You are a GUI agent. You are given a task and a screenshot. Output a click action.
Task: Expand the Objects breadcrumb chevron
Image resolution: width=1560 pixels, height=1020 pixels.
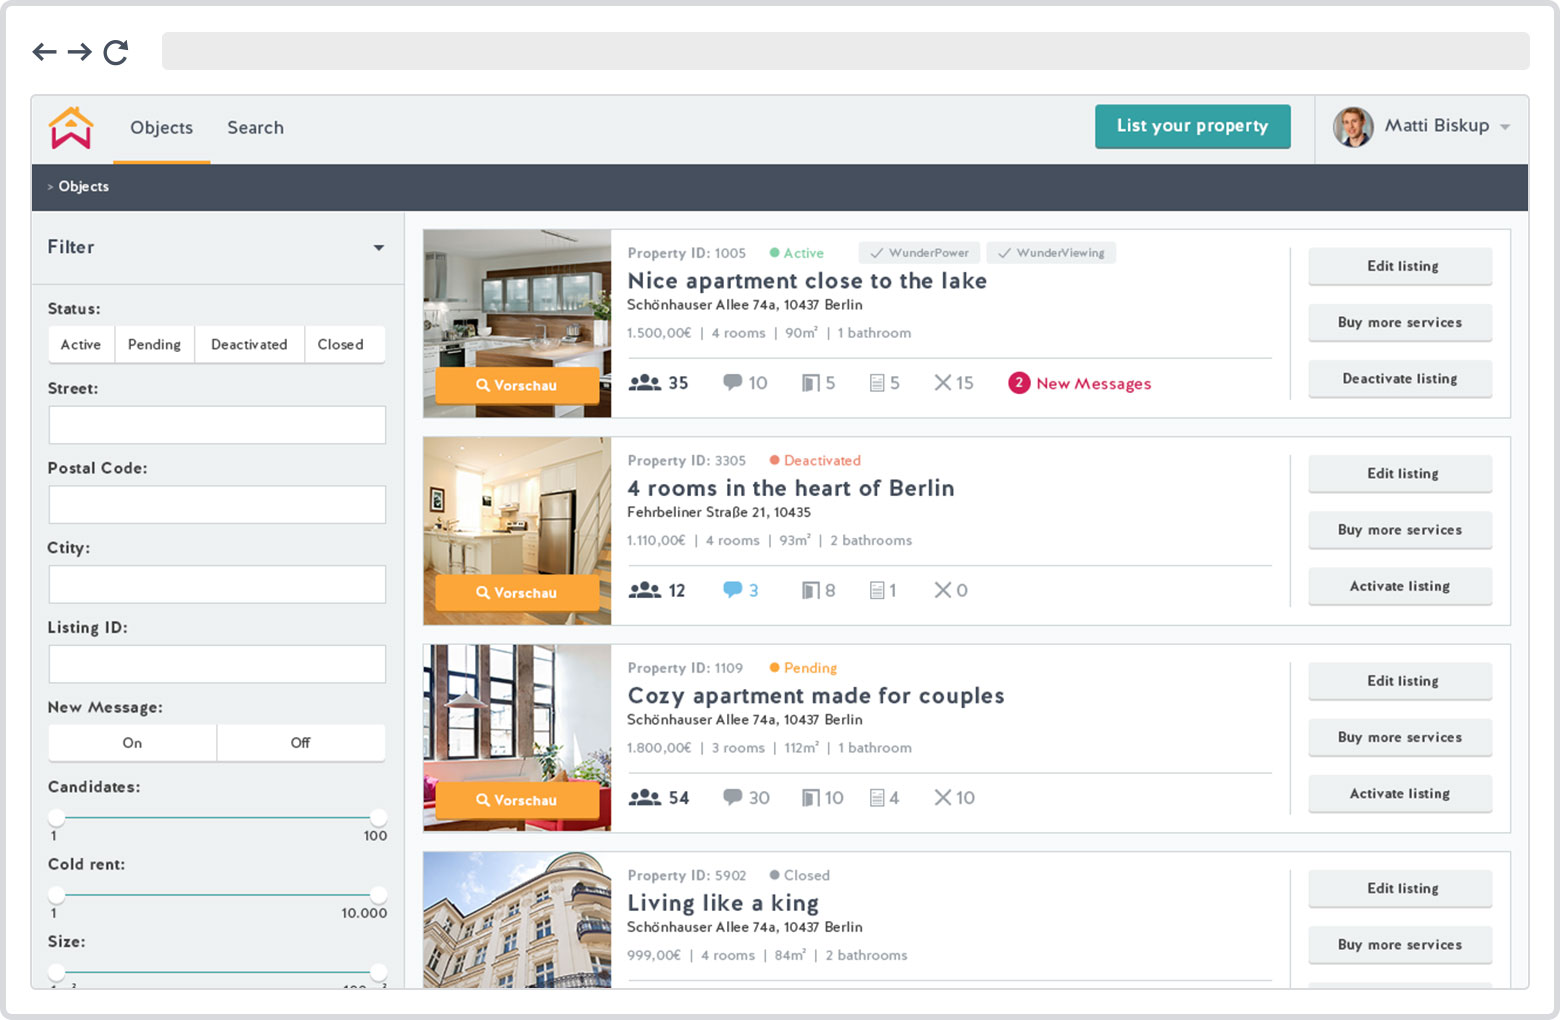pos(51,187)
